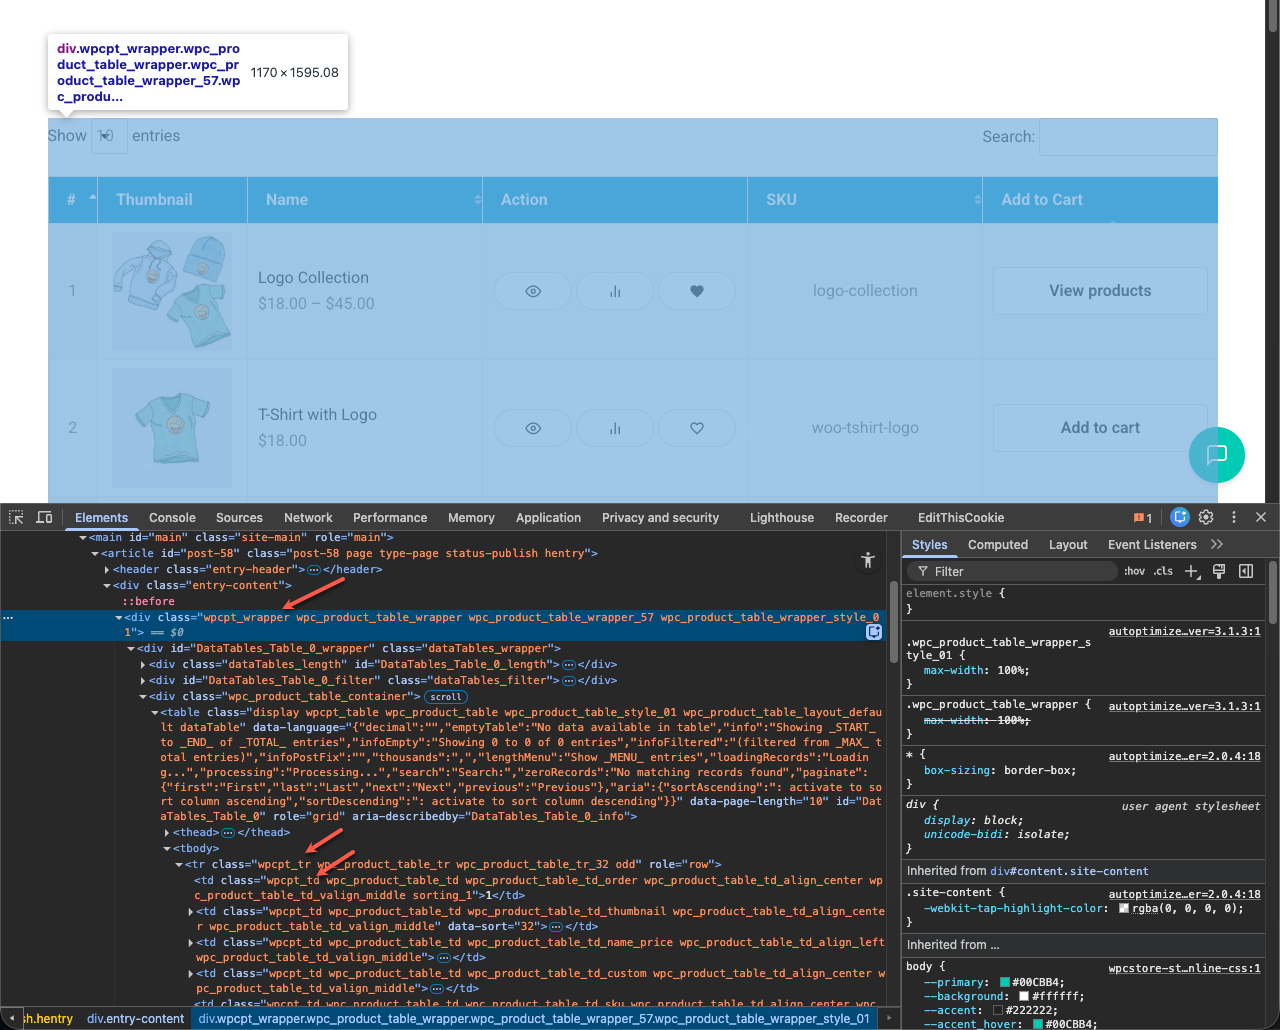This screenshot has height=1030, width=1280.
Task: Open the floating chat widget
Action: pos(1216,455)
